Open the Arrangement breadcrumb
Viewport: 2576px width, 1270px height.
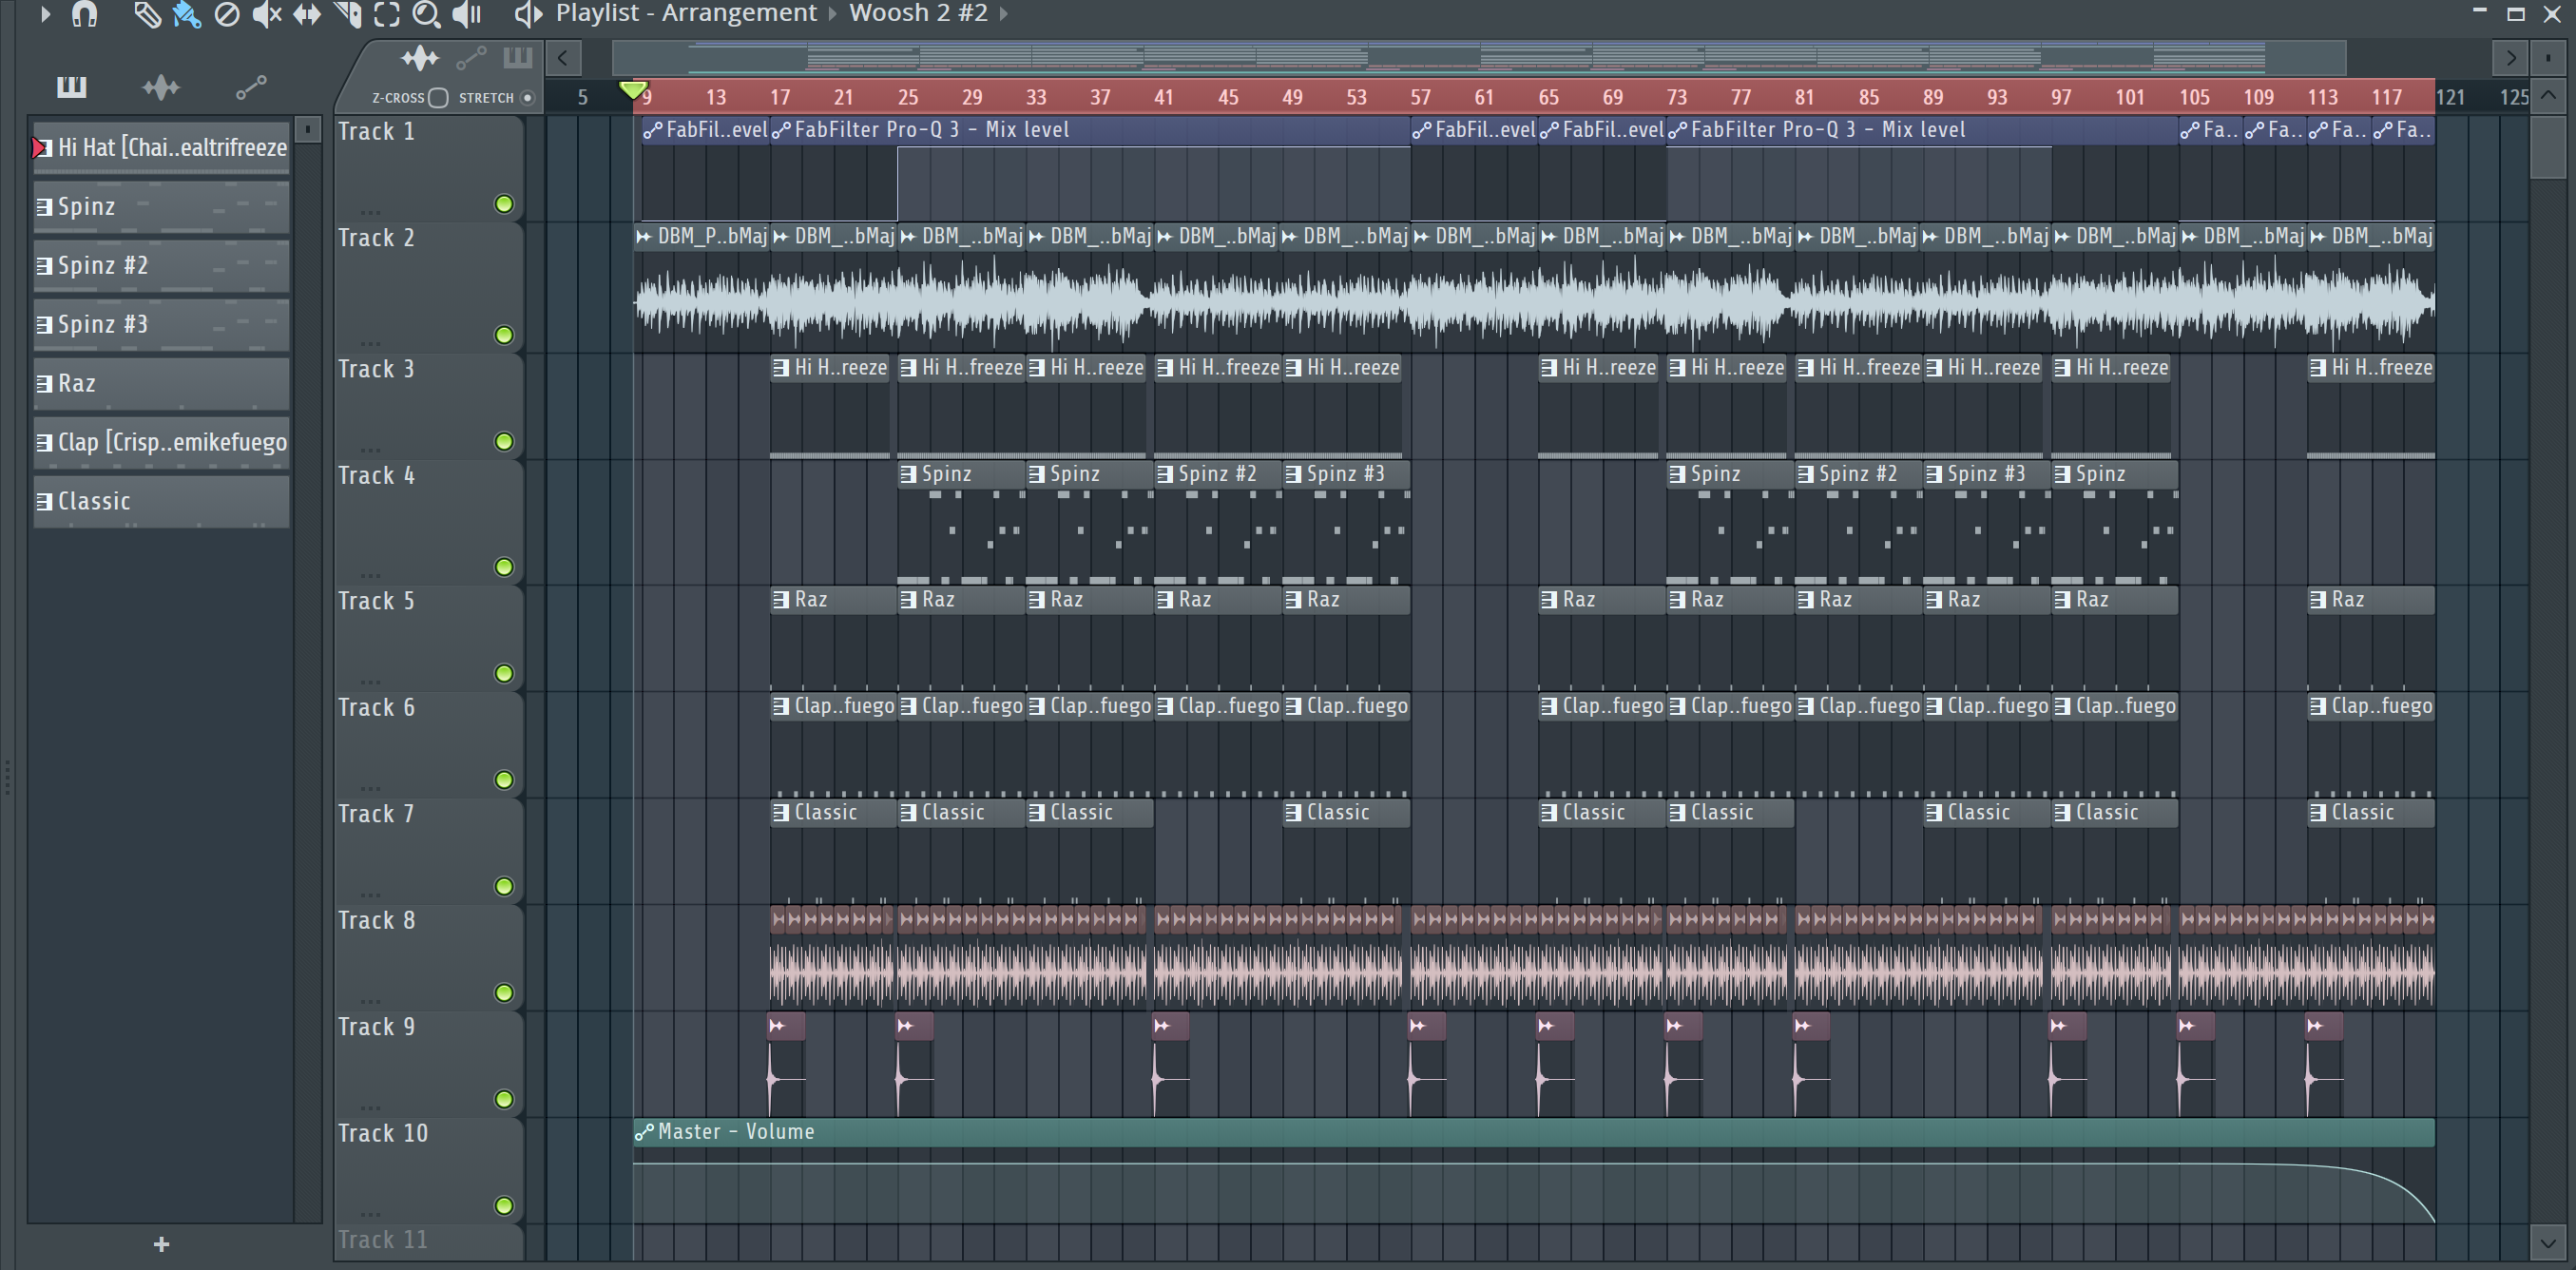click(739, 13)
